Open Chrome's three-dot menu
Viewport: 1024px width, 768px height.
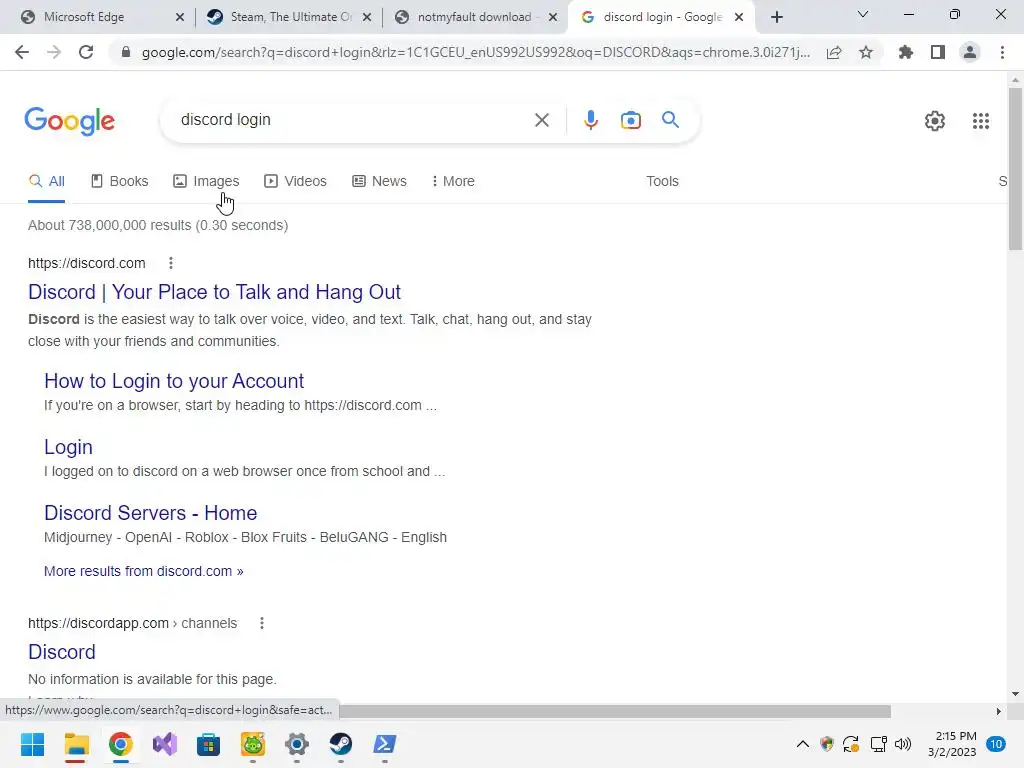tap(1002, 52)
